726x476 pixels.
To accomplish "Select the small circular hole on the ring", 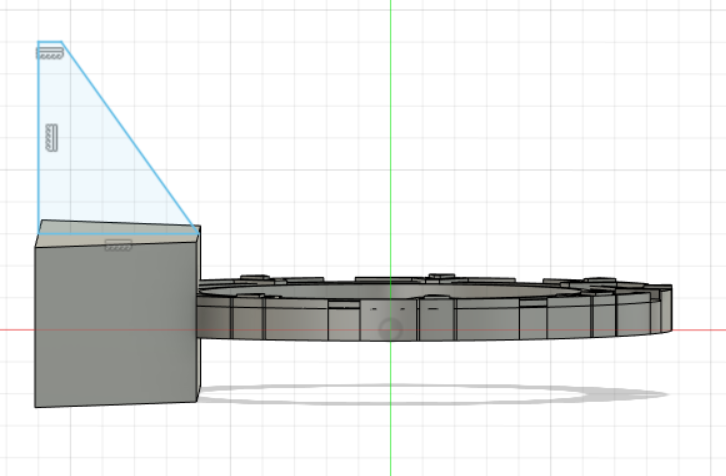I will (390, 328).
